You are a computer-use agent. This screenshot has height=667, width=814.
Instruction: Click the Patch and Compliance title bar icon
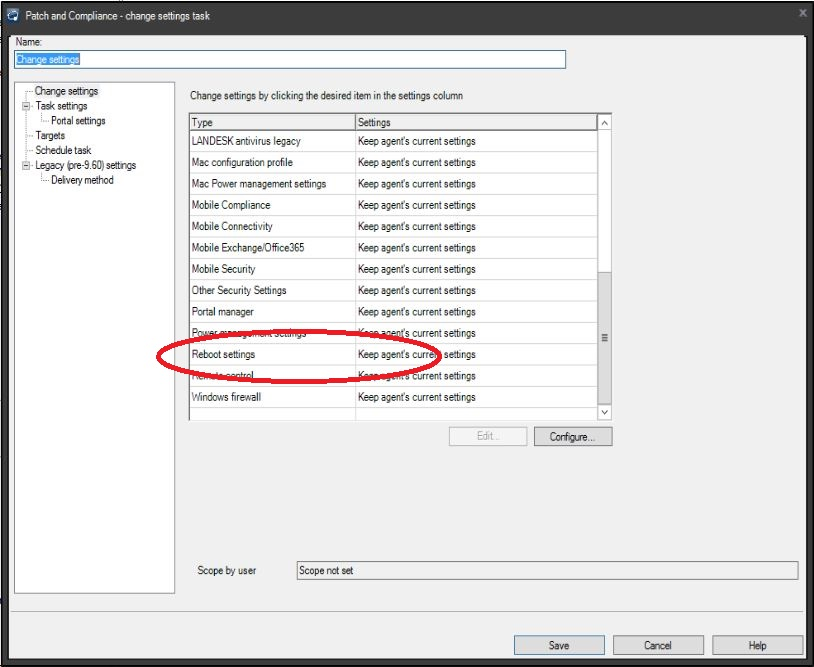(x=12, y=13)
